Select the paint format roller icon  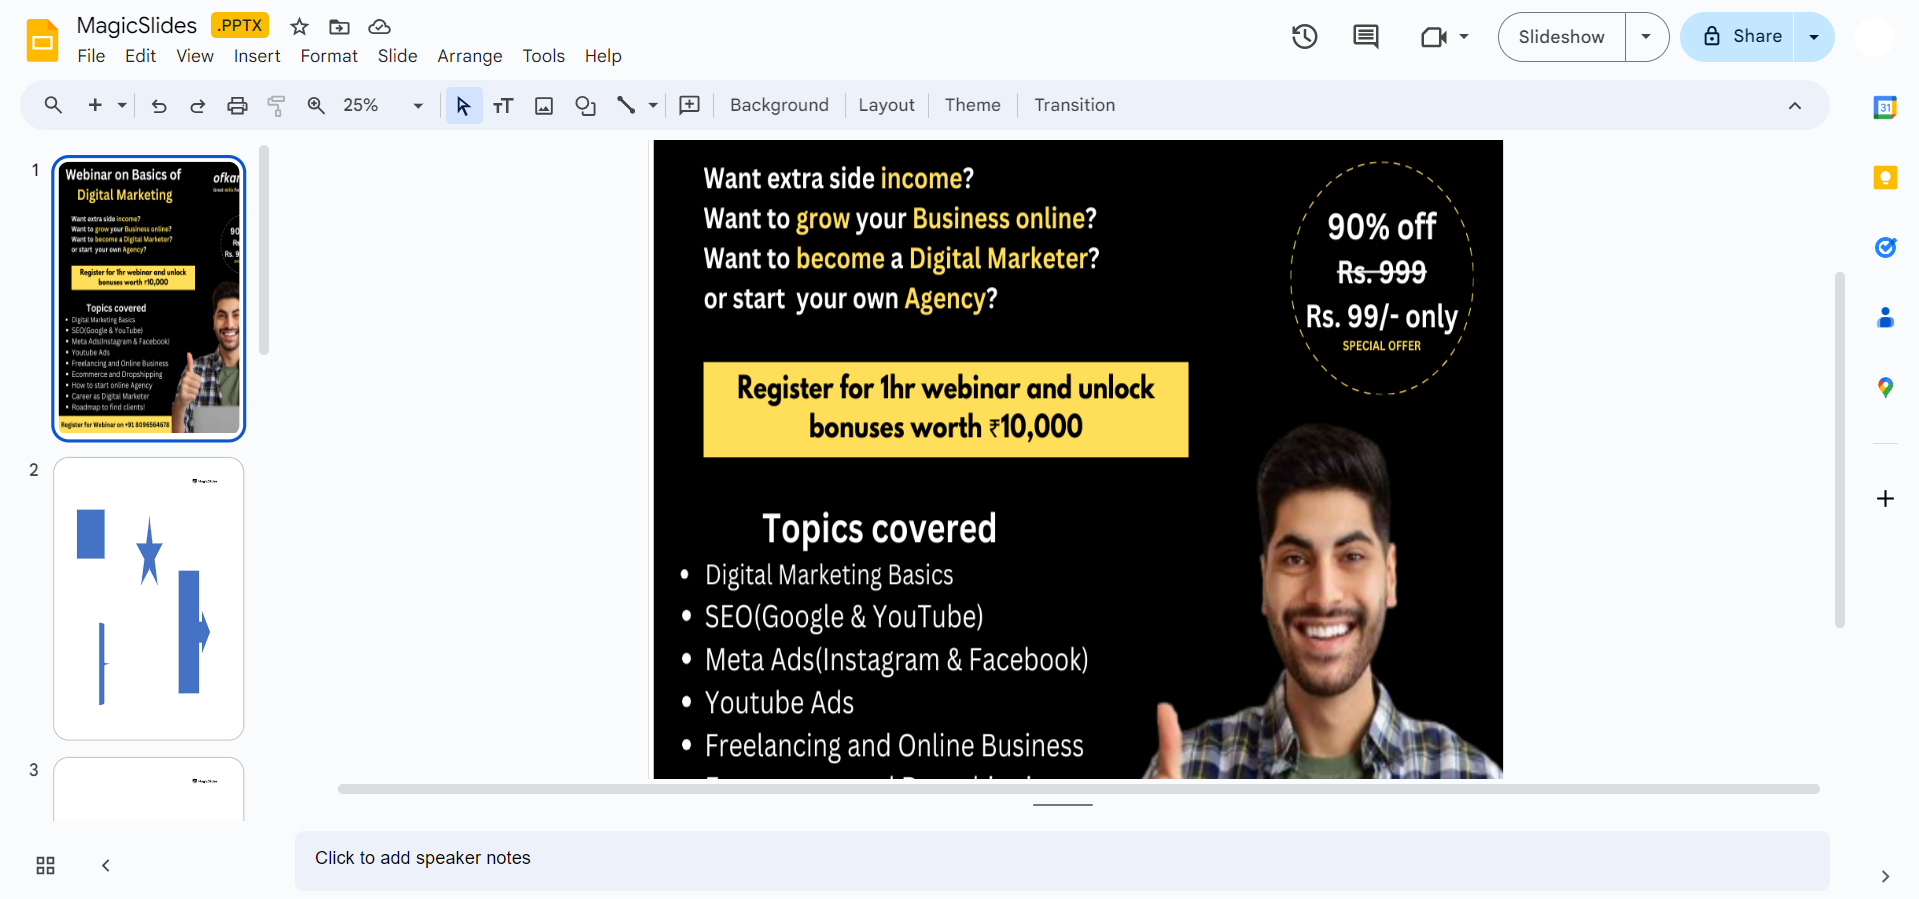277,106
